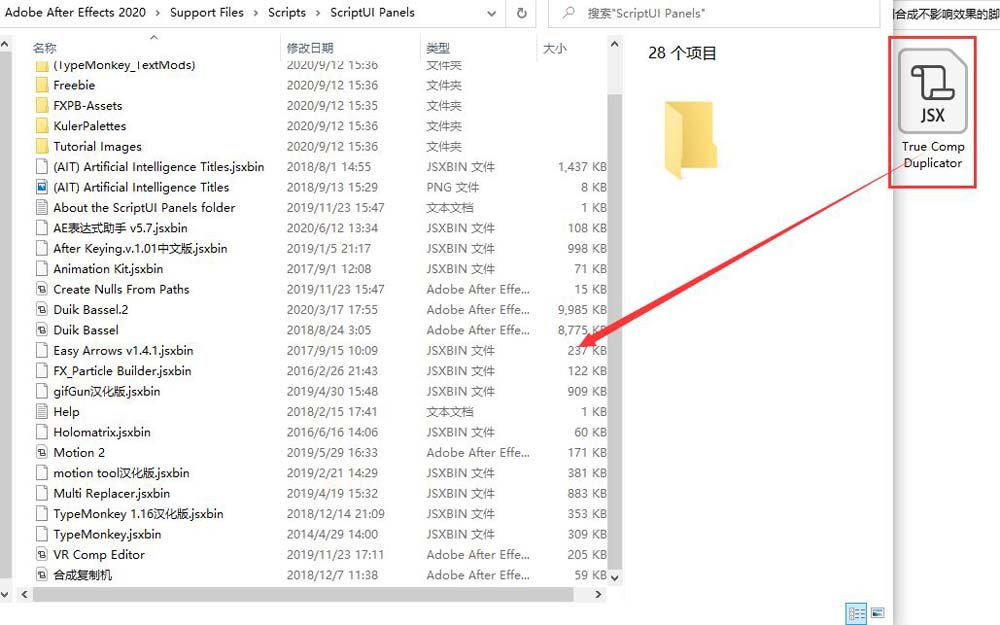The image size is (1000, 625).
Task: Click horizontal scrollbar left arrow
Action: click(24, 594)
